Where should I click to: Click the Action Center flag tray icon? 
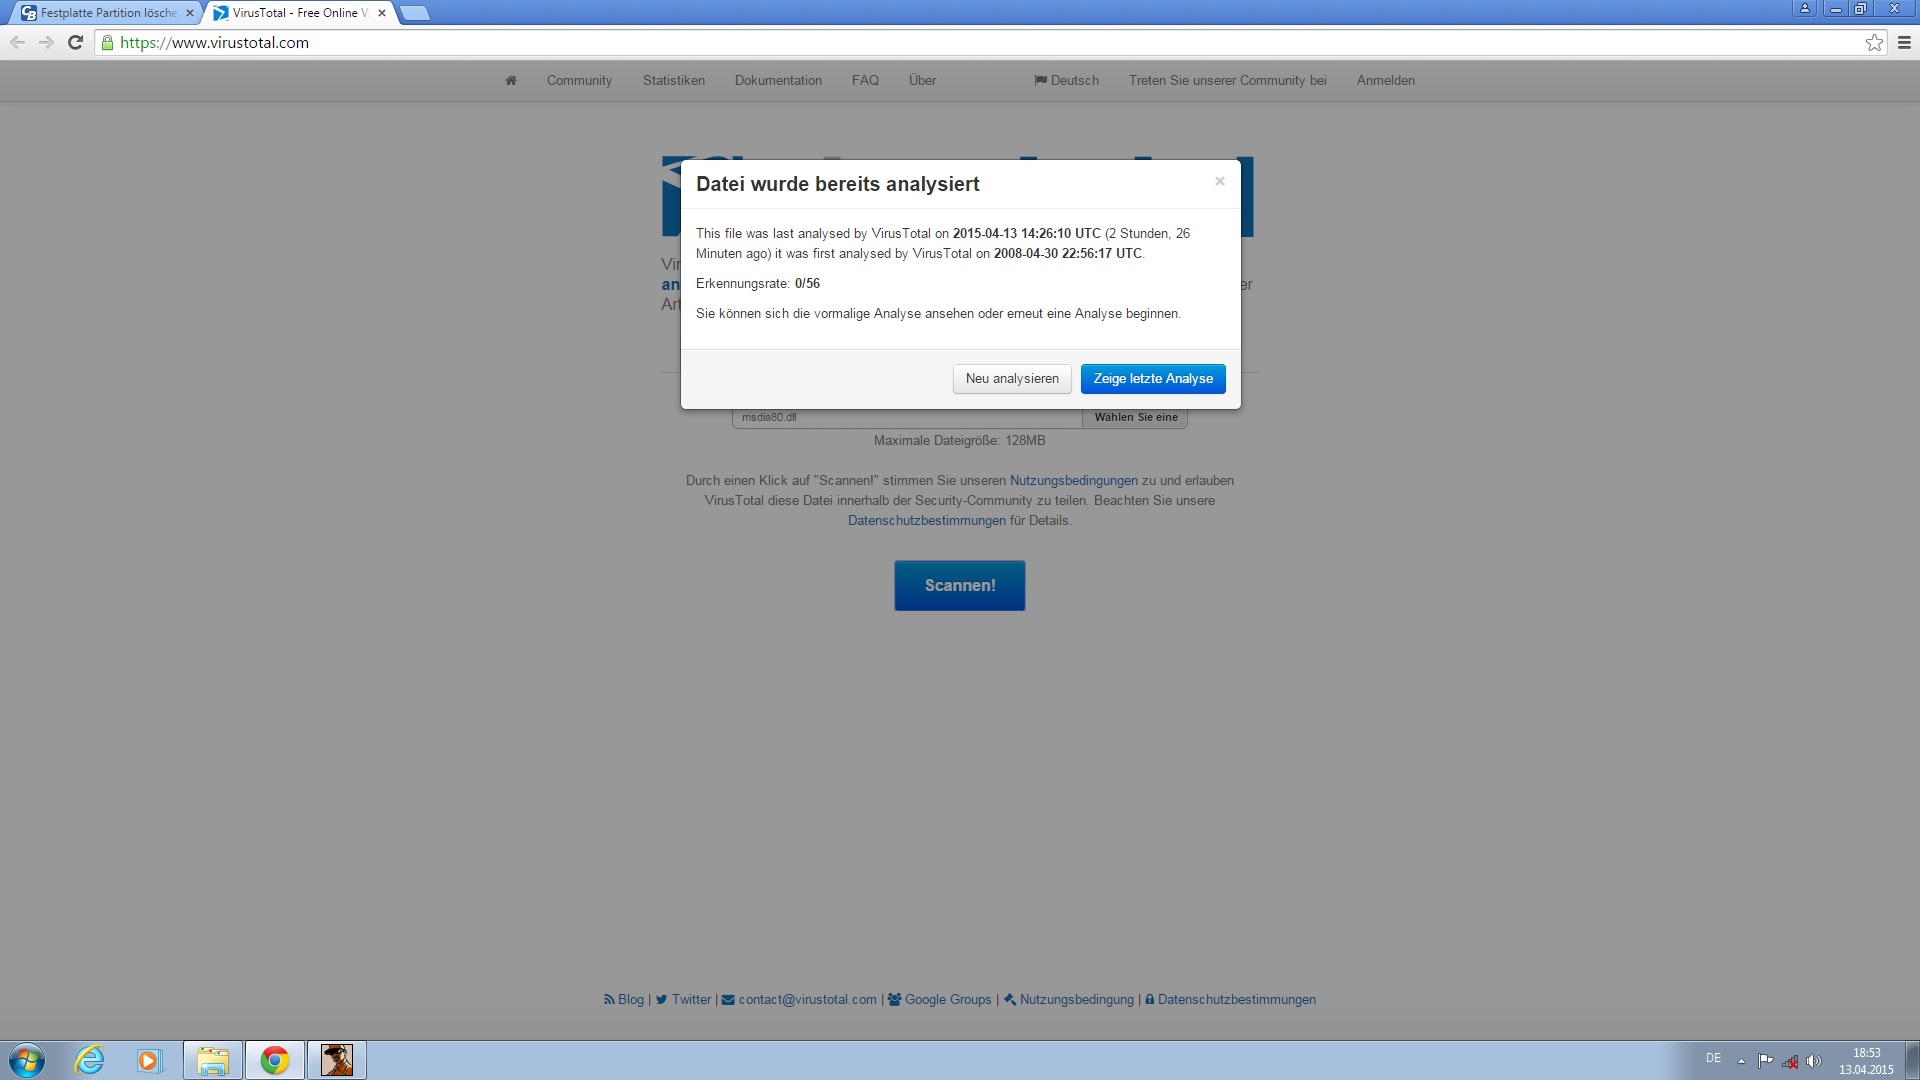[x=1766, y=1061]
